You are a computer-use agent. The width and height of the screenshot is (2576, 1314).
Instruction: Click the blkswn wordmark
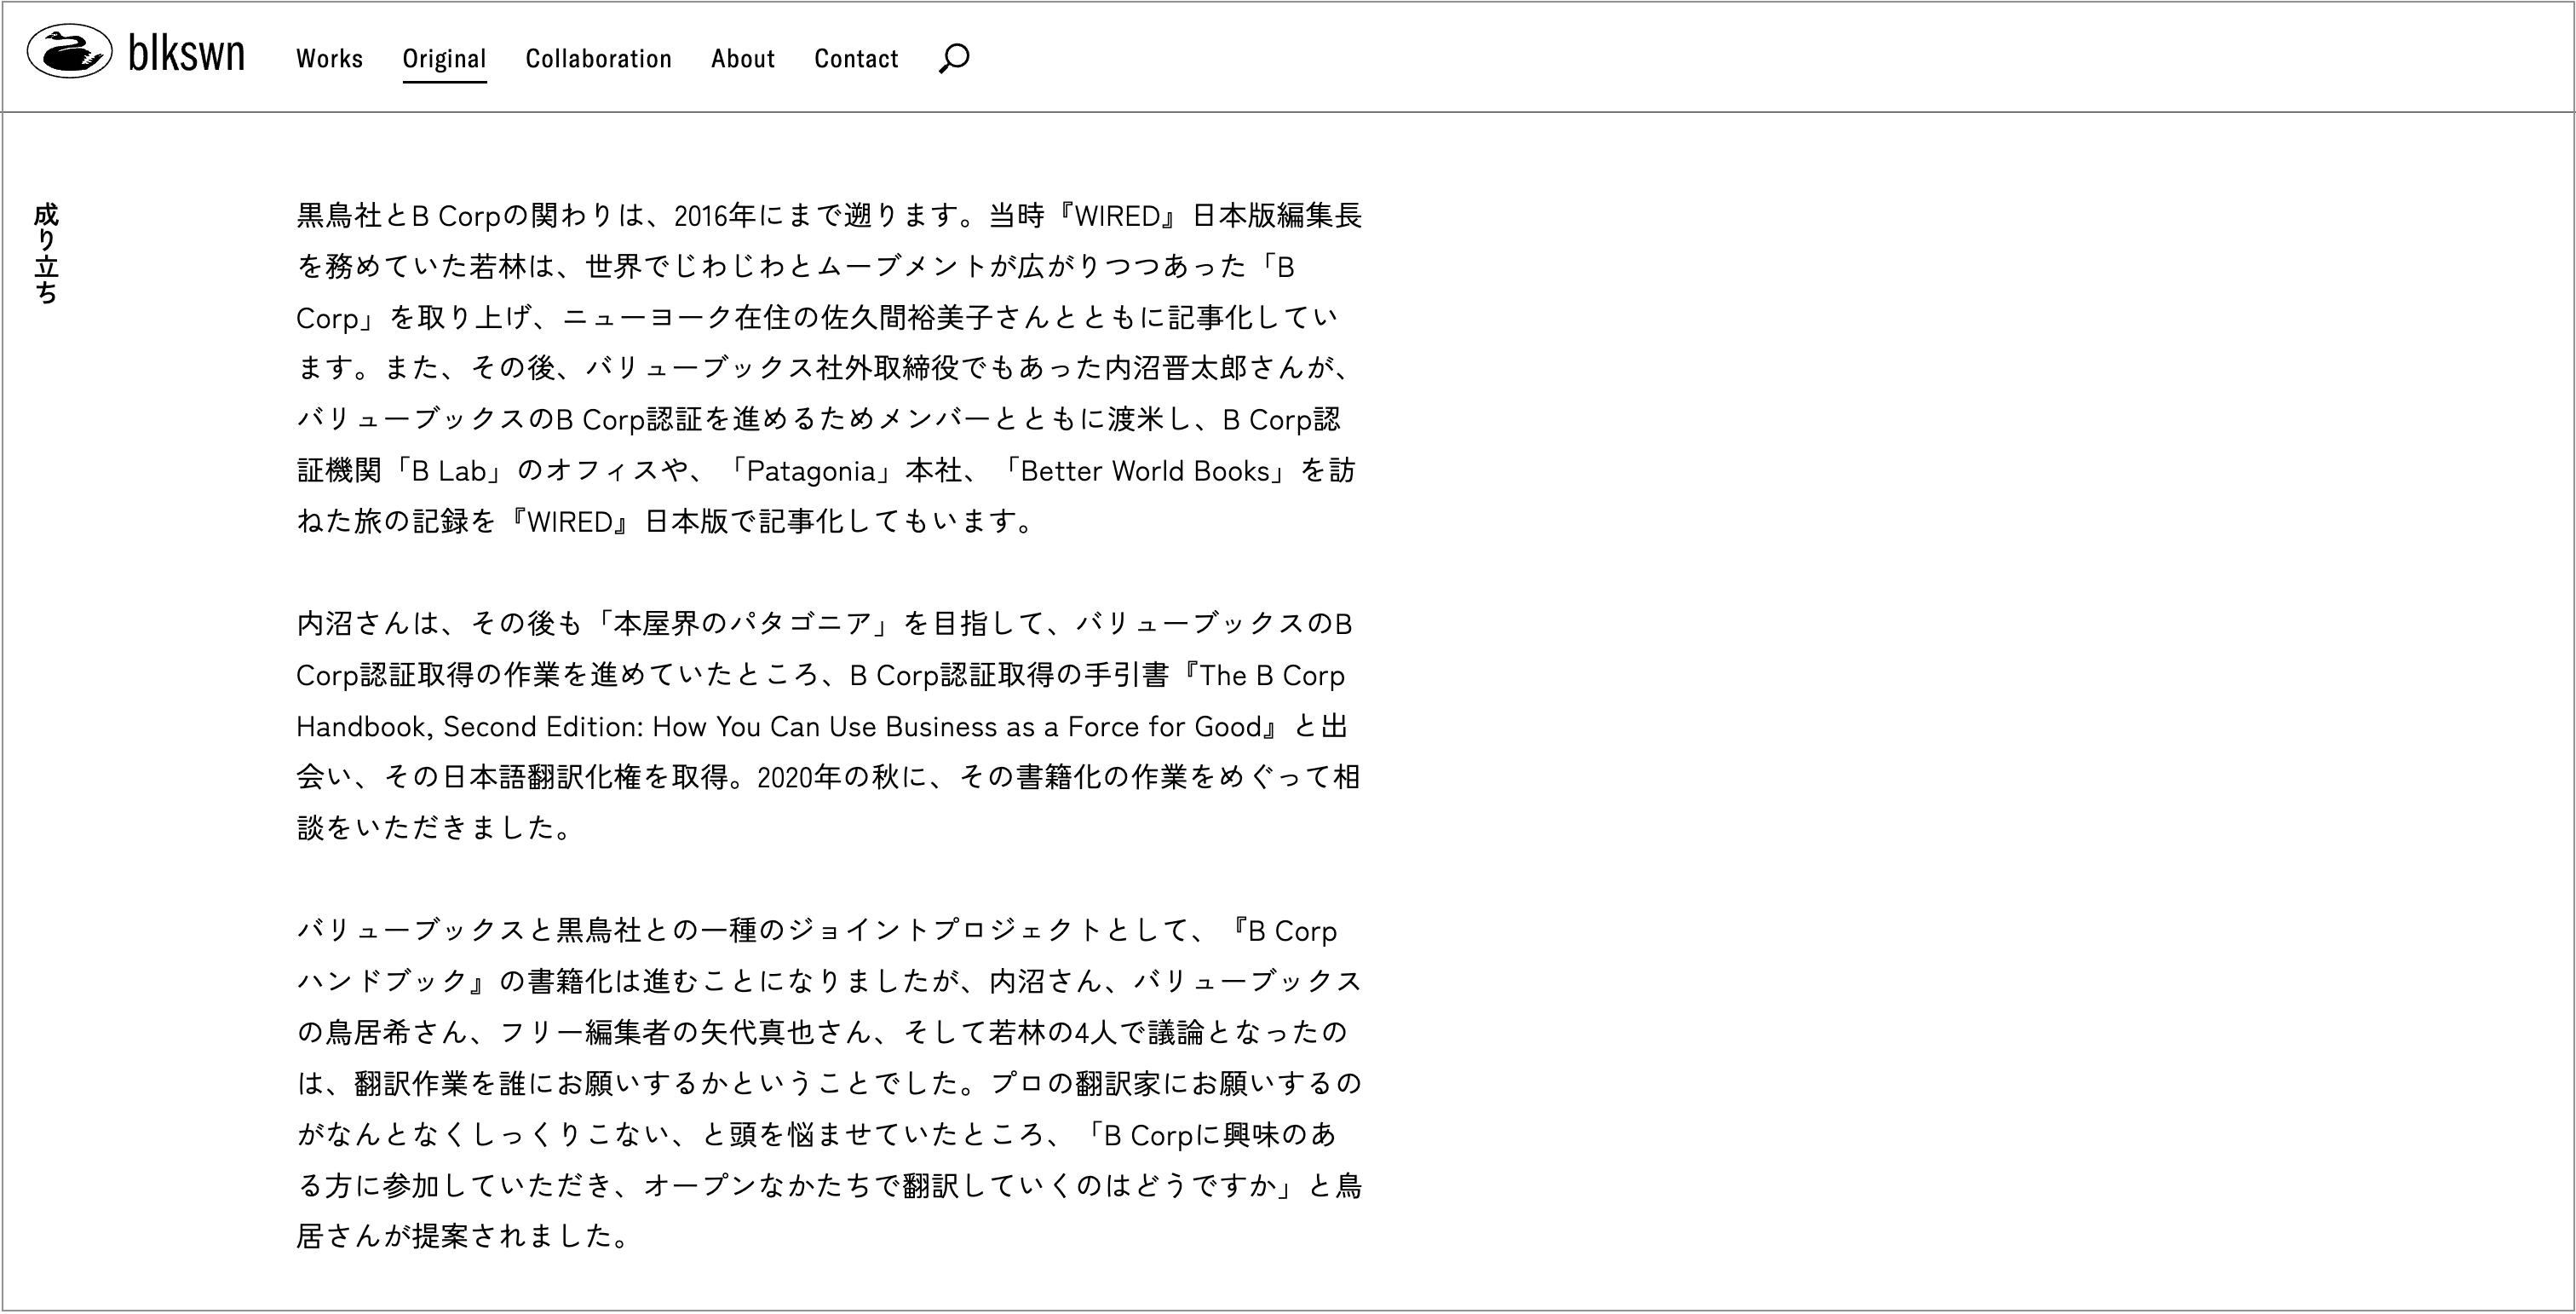pos(187,54)
